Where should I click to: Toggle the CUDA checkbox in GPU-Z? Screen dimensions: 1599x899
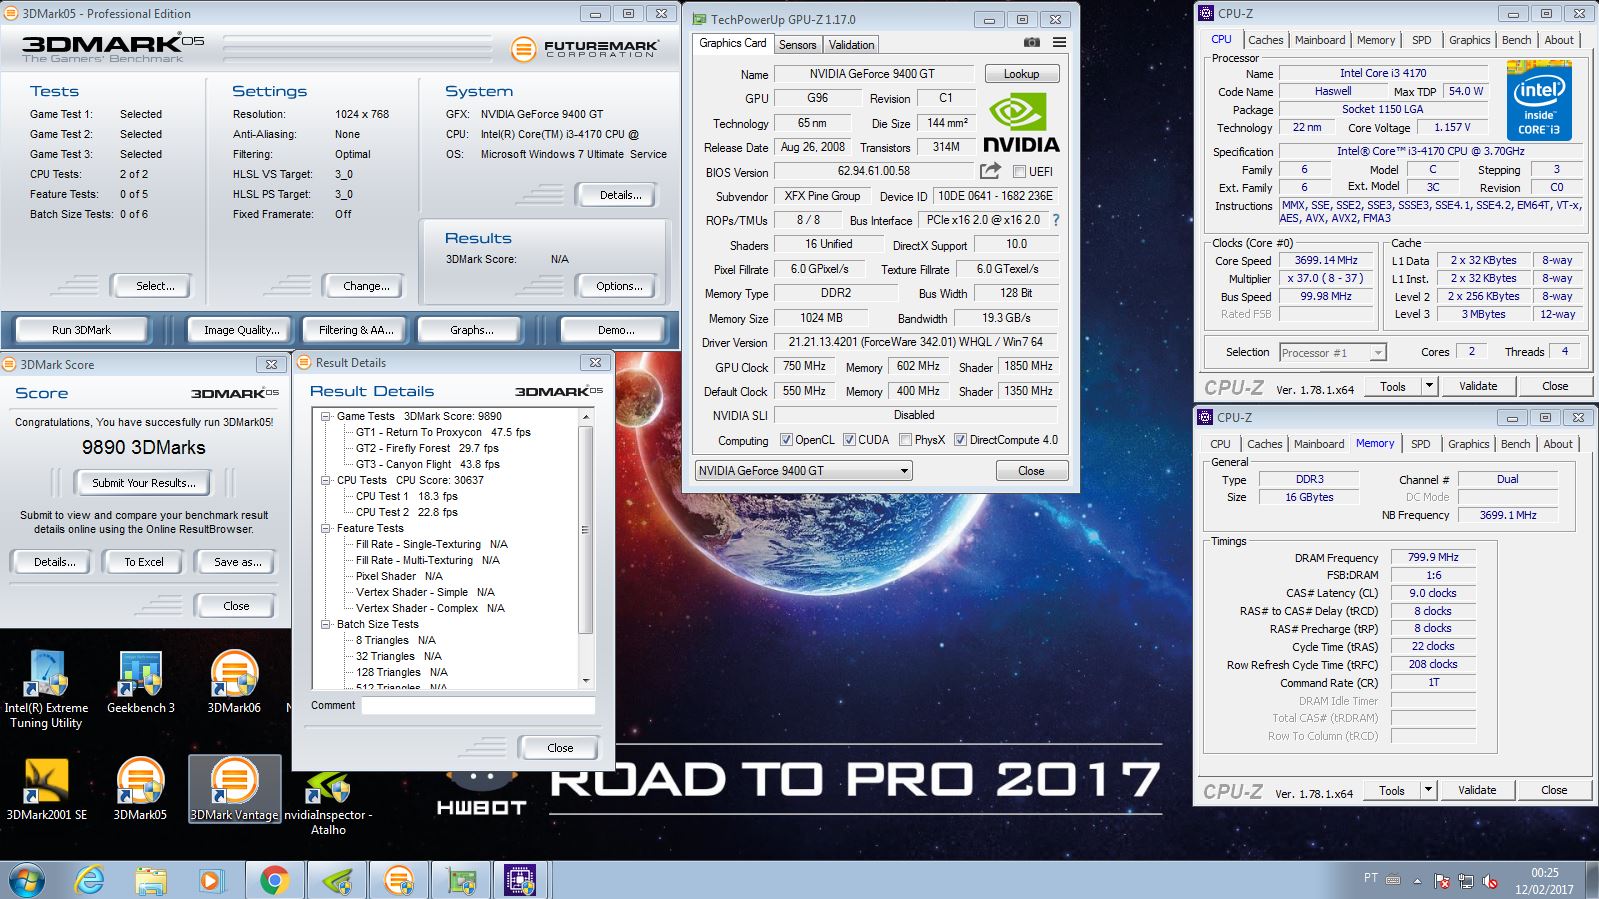[x=849, y=439]
